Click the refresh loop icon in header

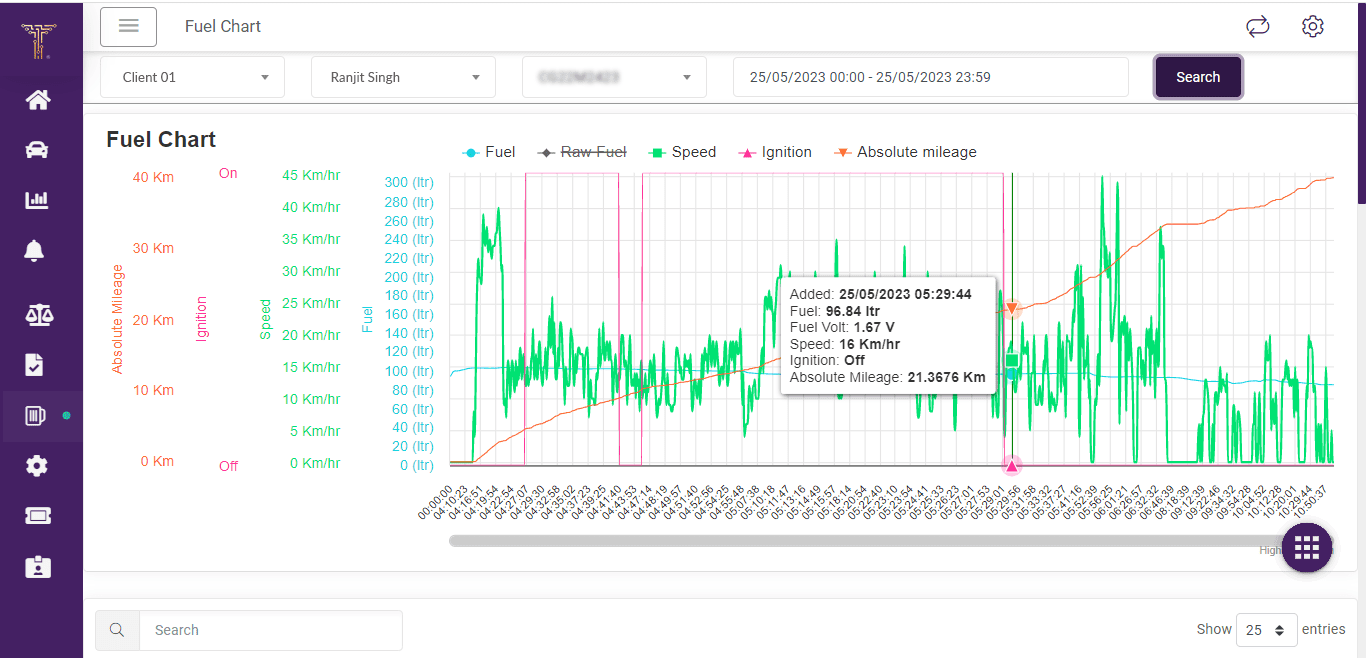click(x=1258, y=27)
